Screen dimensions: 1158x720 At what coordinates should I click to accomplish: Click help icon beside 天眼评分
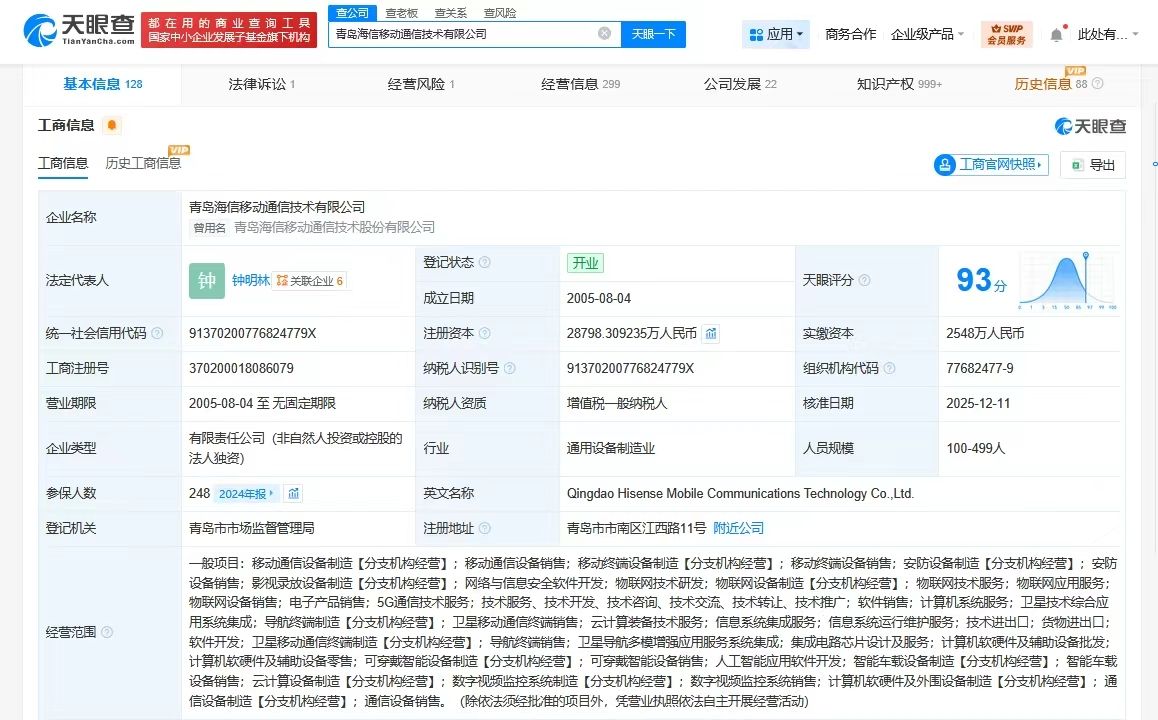[x=864, y=281]
